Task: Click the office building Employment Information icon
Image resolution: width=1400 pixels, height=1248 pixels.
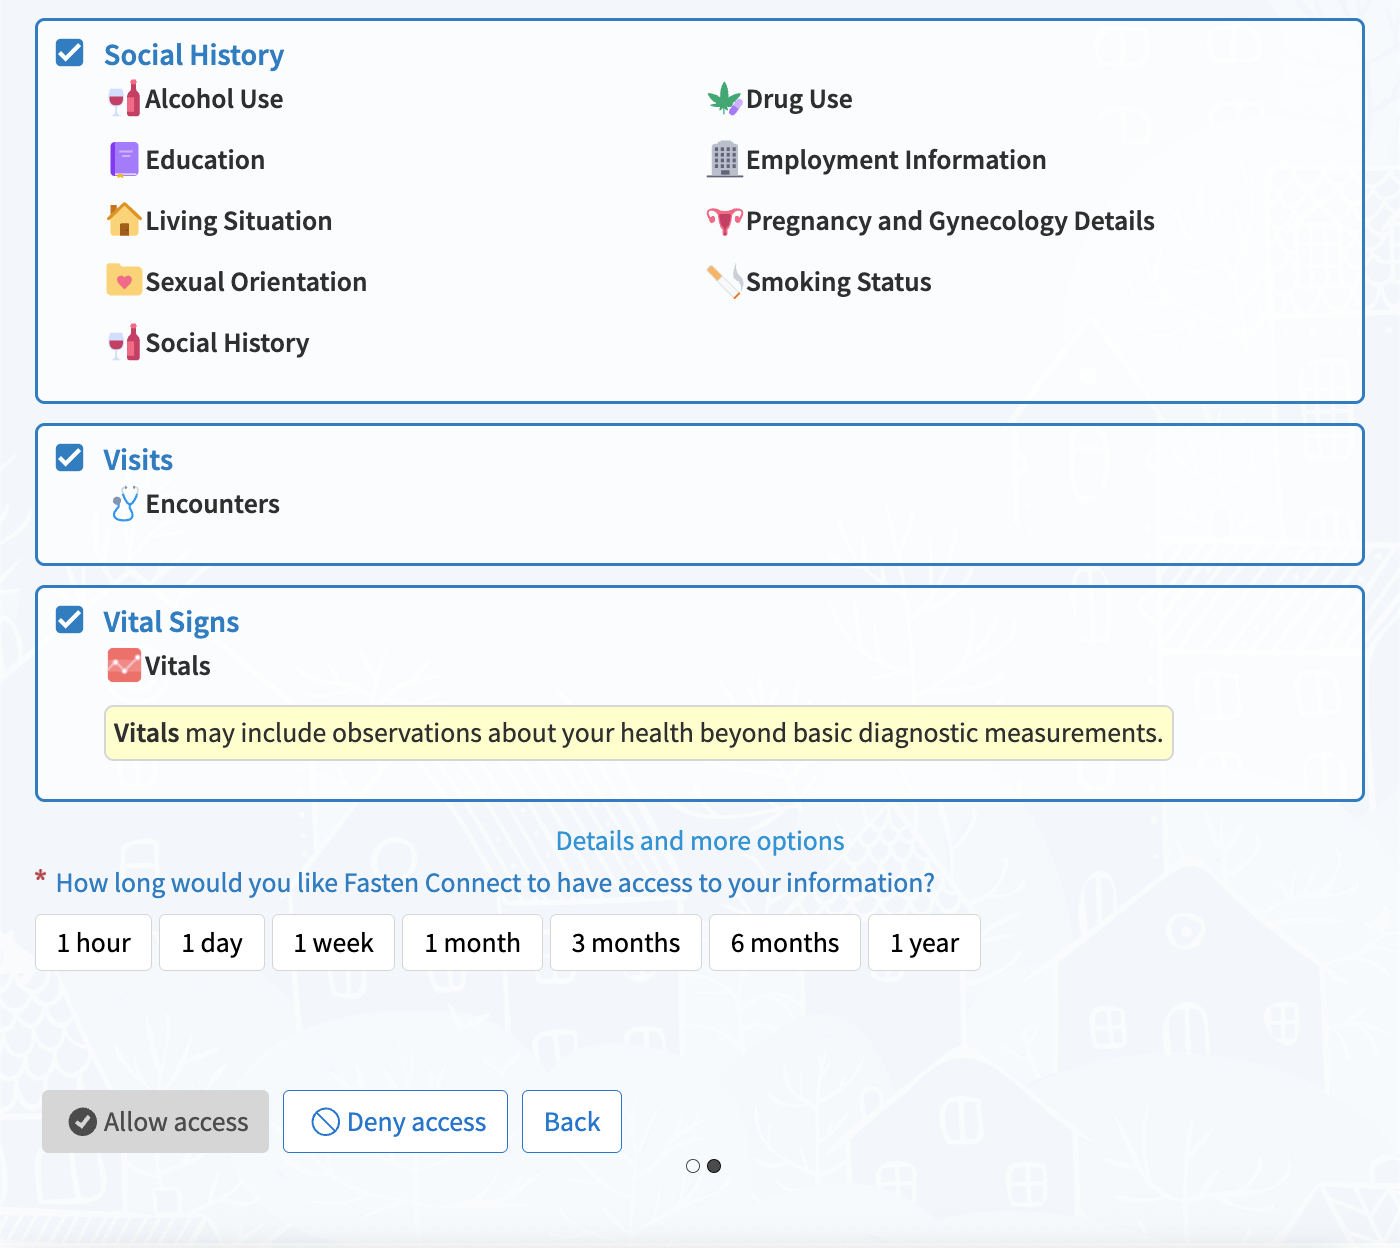Action: point(724,160)
